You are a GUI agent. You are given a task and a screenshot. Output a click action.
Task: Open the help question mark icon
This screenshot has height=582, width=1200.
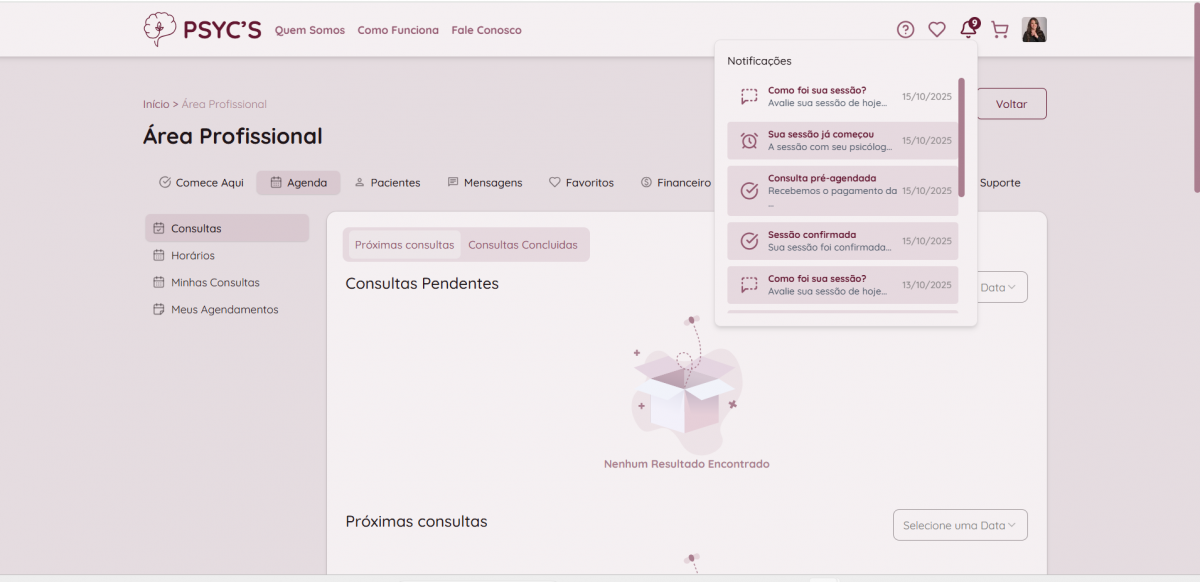(x=905, y=30)
